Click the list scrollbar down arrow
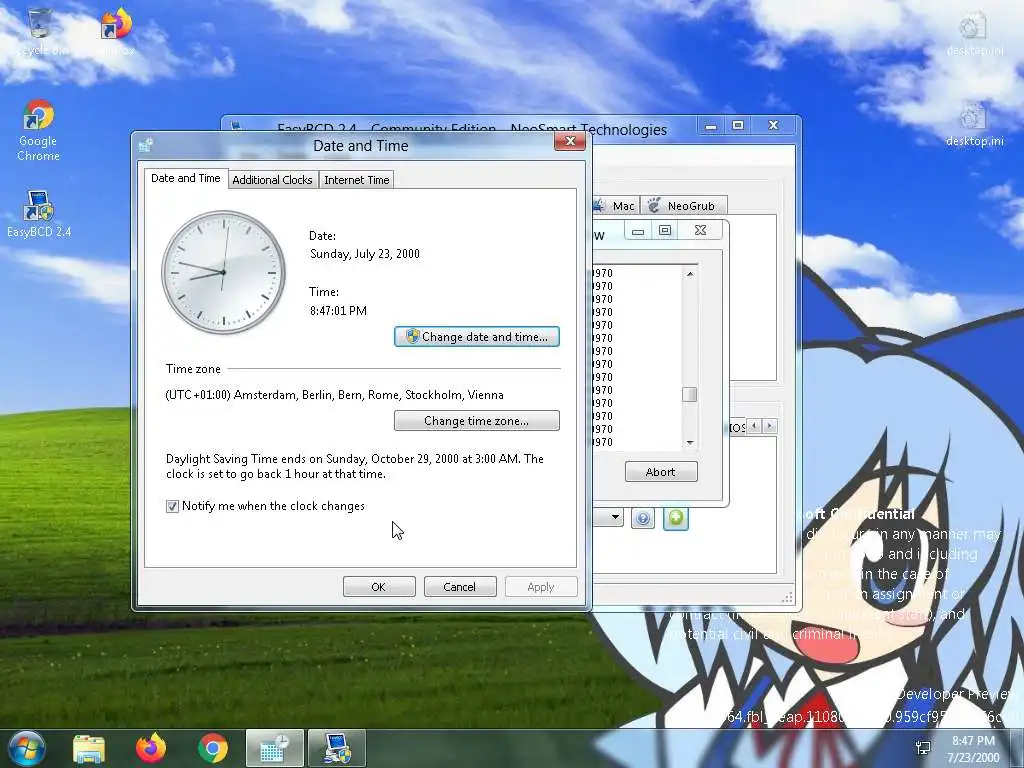The height and width of the screenshot is (768, 1024). coord(690,443)
